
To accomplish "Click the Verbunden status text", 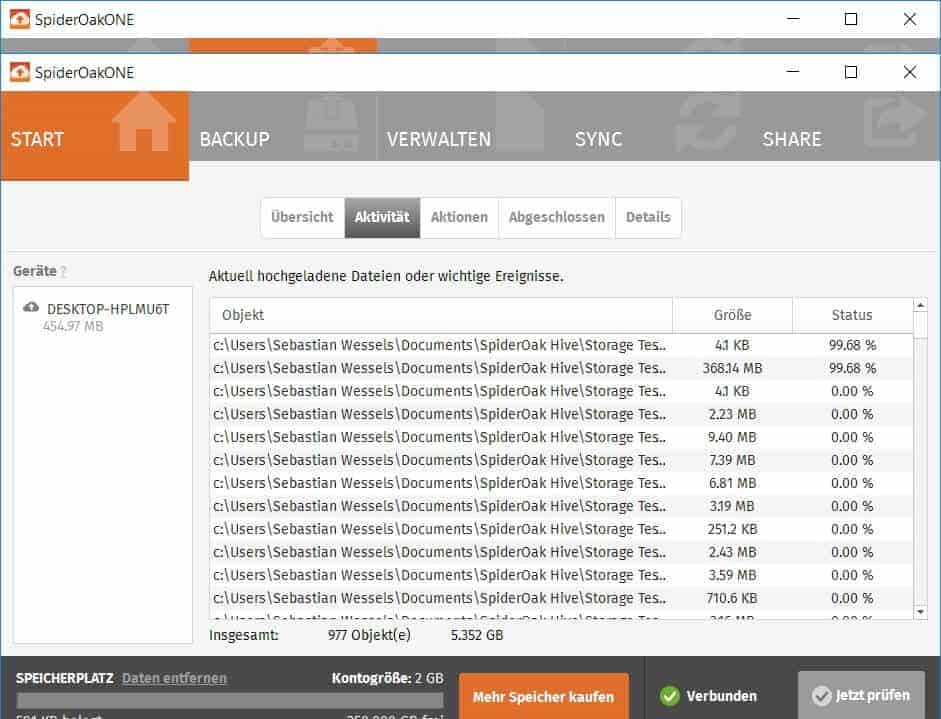I will [x=721, y=696].
